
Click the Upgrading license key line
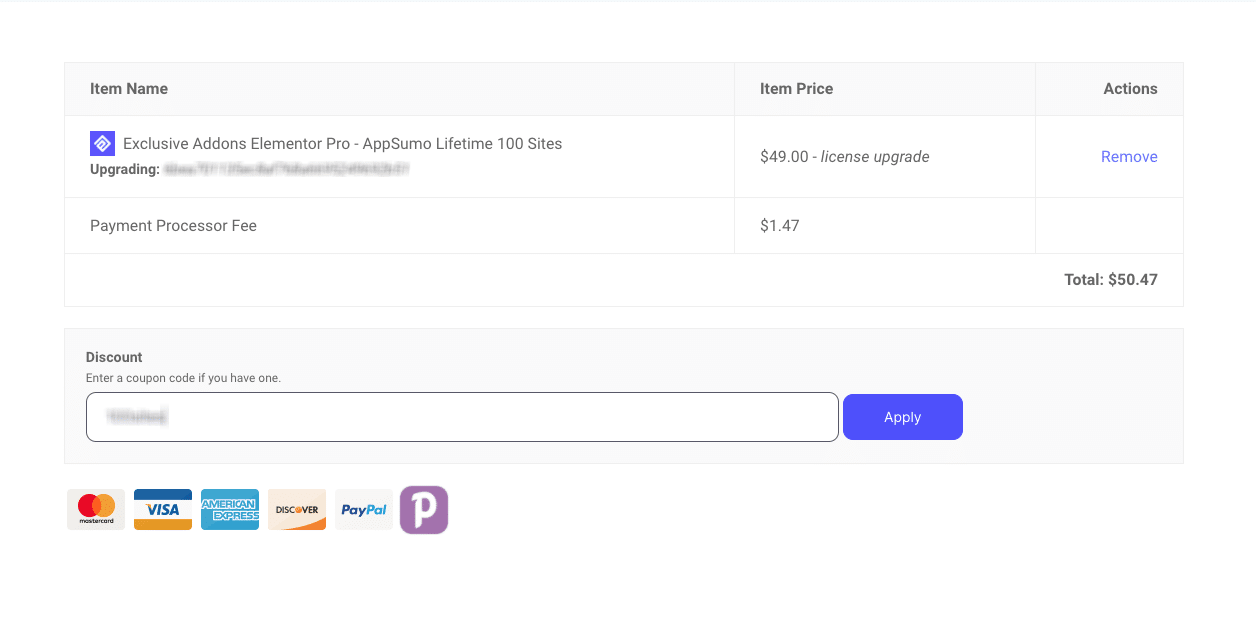pyautogui.click(x=250, y=170)
